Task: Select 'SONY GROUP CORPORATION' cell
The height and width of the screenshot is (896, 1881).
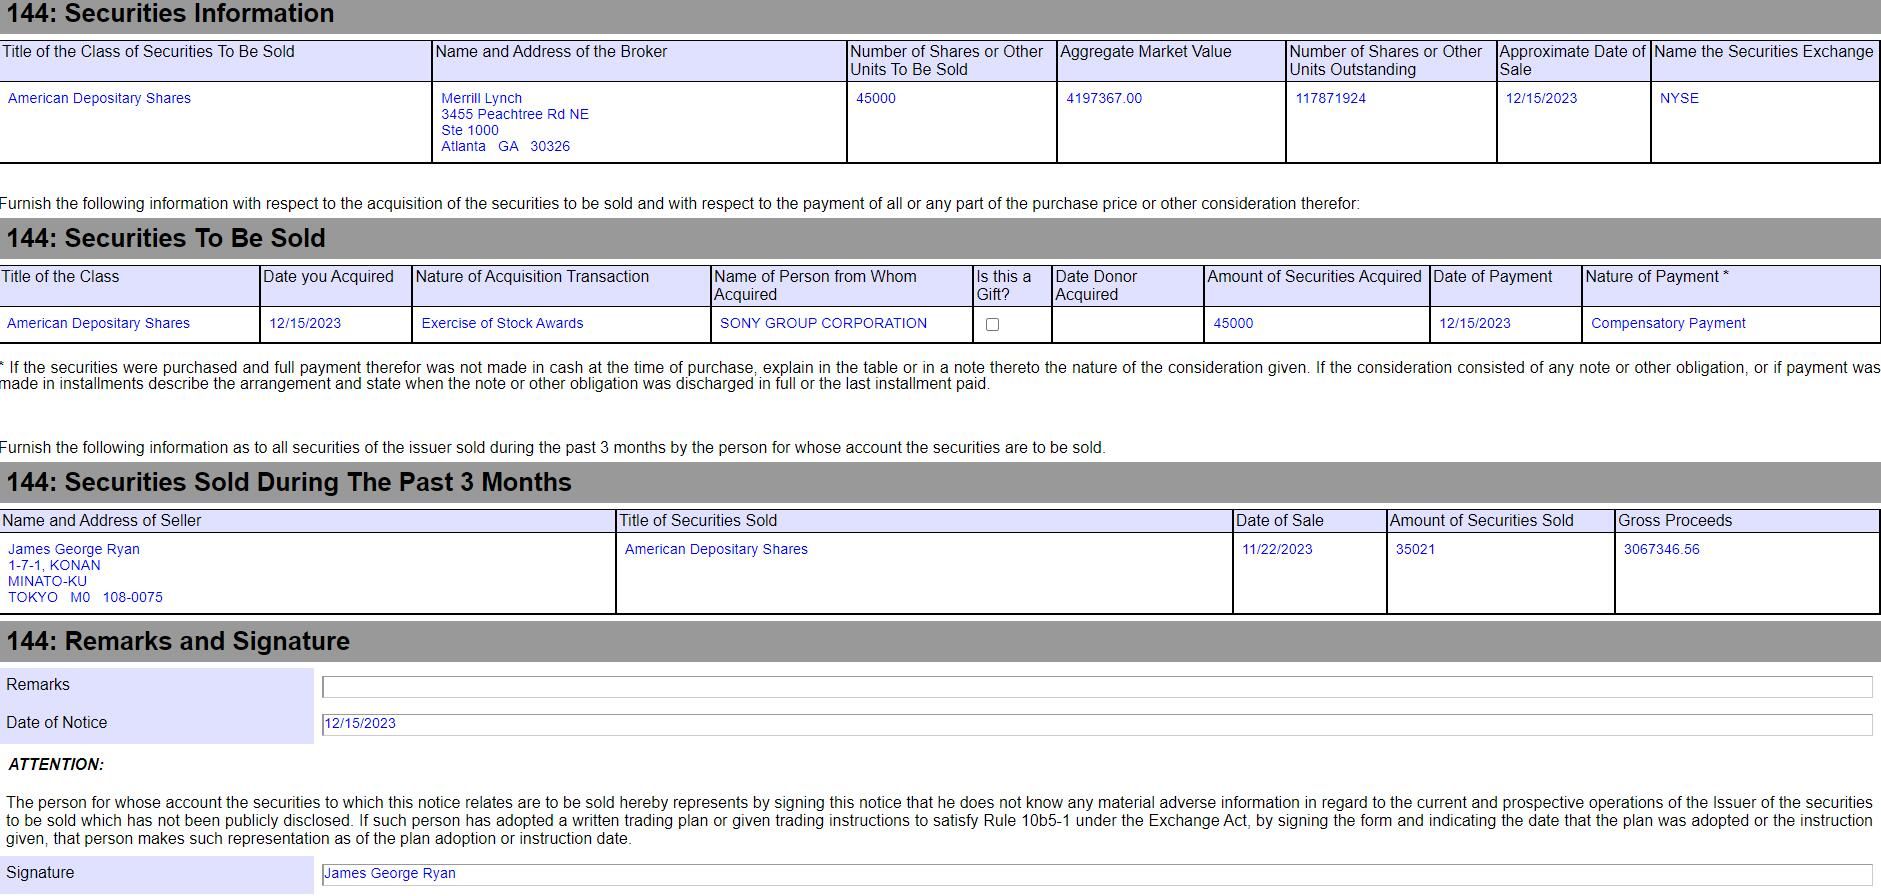Action: pyautogui.click(x=823, y=323)
